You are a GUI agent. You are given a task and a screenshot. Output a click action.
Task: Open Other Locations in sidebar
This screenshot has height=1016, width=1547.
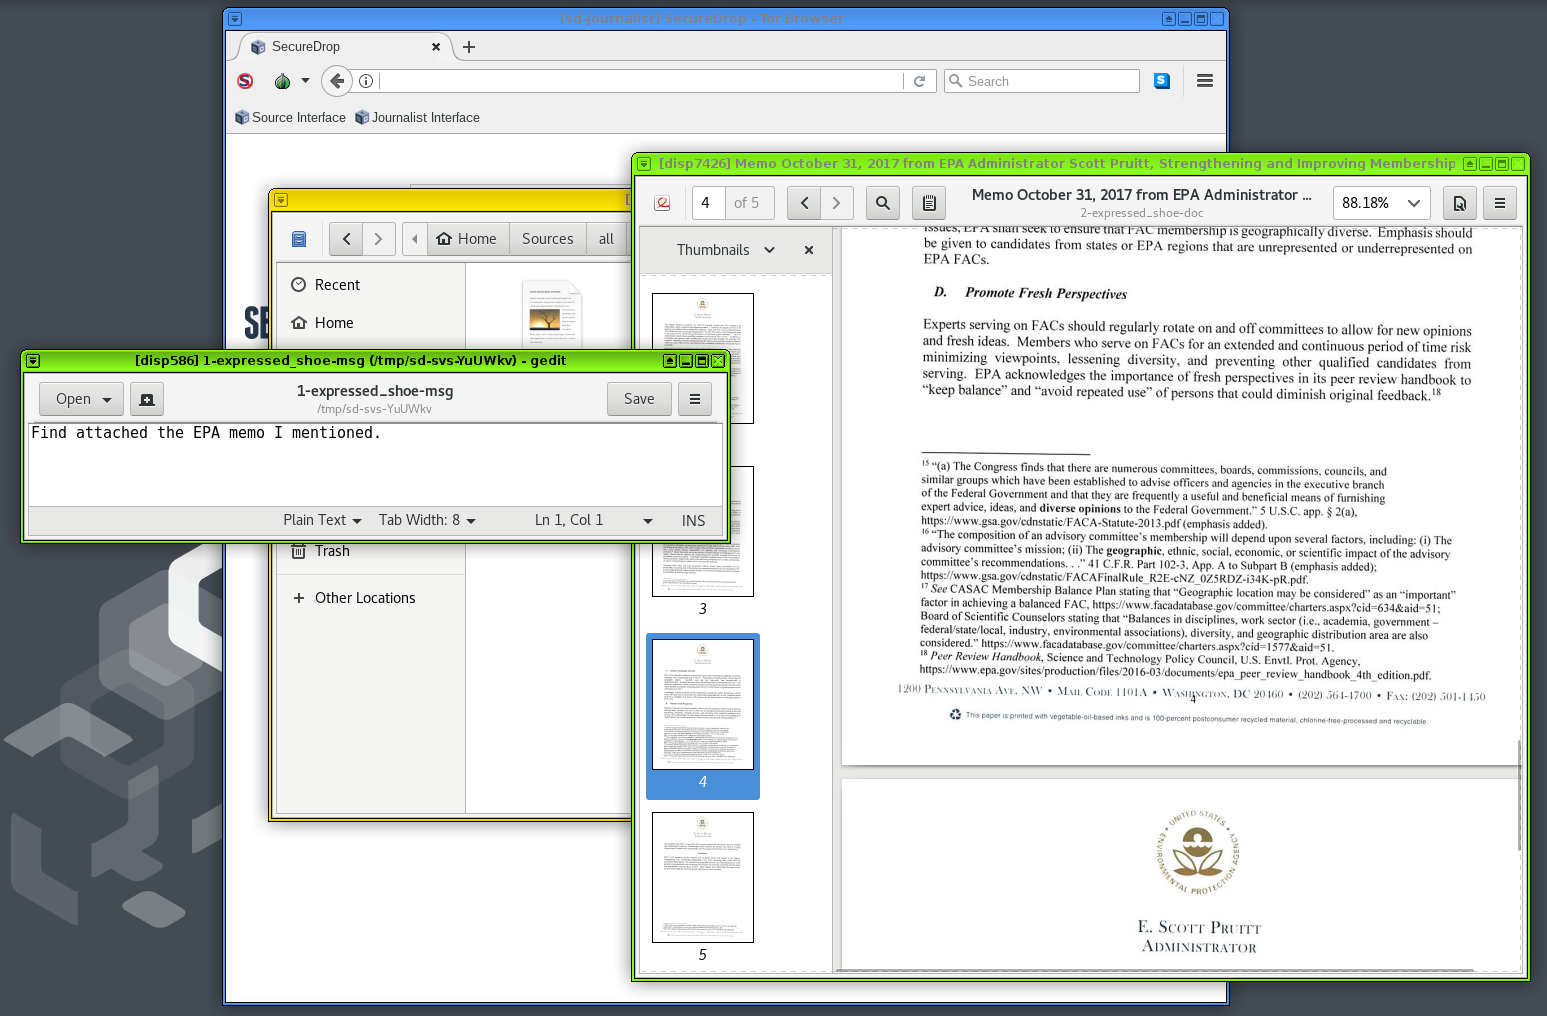point(370,598)
